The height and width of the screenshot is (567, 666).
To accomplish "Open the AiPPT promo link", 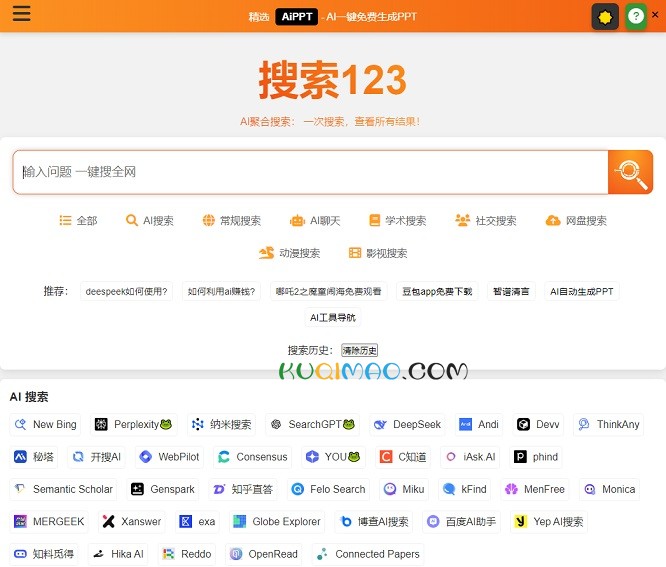I will [x=296, y=17].
